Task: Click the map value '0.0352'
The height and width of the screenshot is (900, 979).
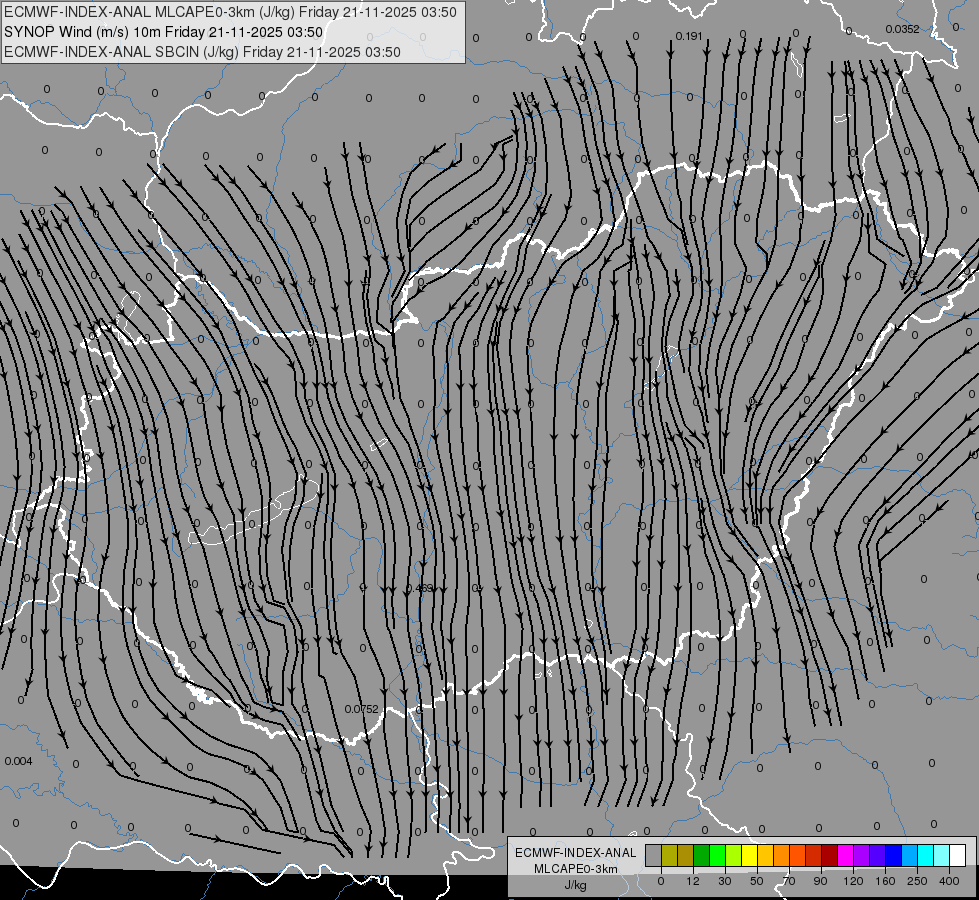Action: (902, 29)
